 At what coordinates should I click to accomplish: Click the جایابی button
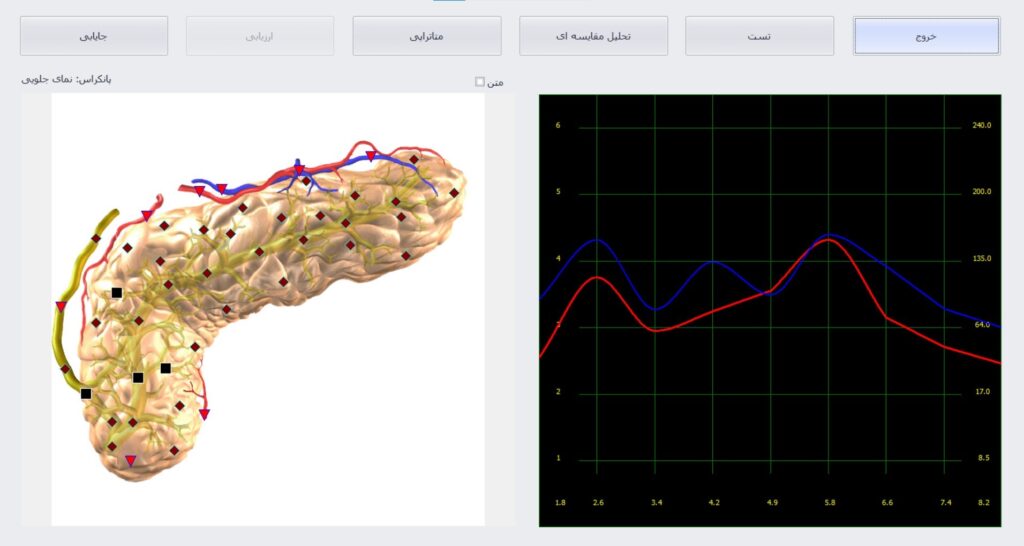click(94, 36)
